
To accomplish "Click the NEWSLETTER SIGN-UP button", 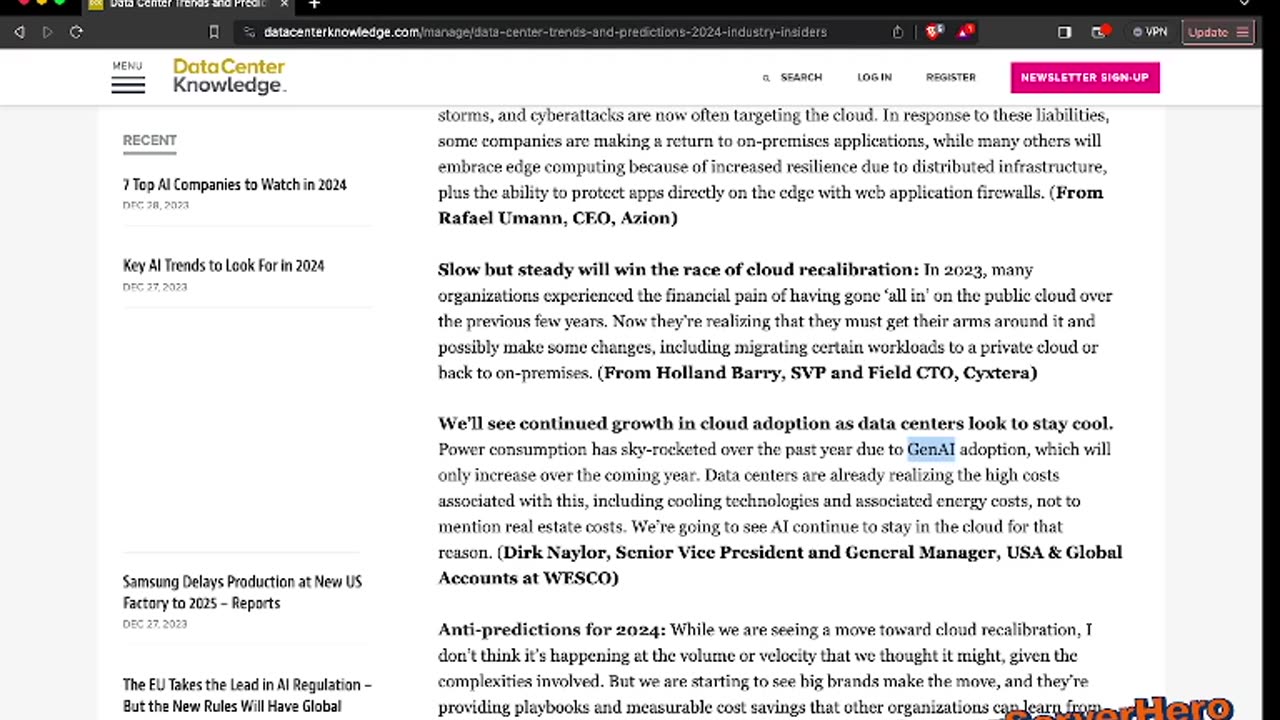I will click(x=1085, y=77).
